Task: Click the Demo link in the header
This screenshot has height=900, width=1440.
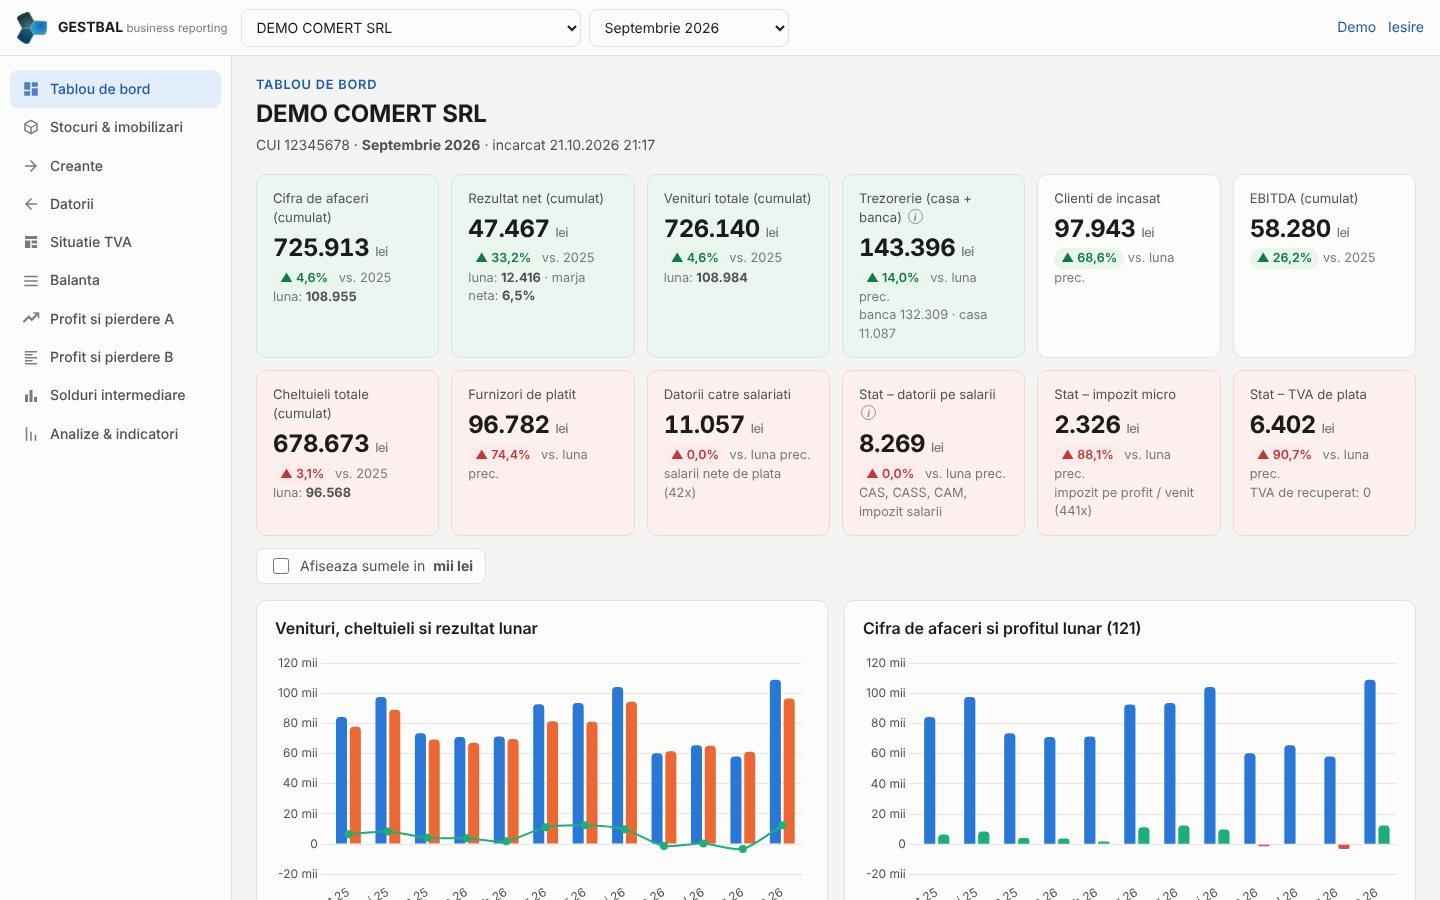Action: (1356, 27)
